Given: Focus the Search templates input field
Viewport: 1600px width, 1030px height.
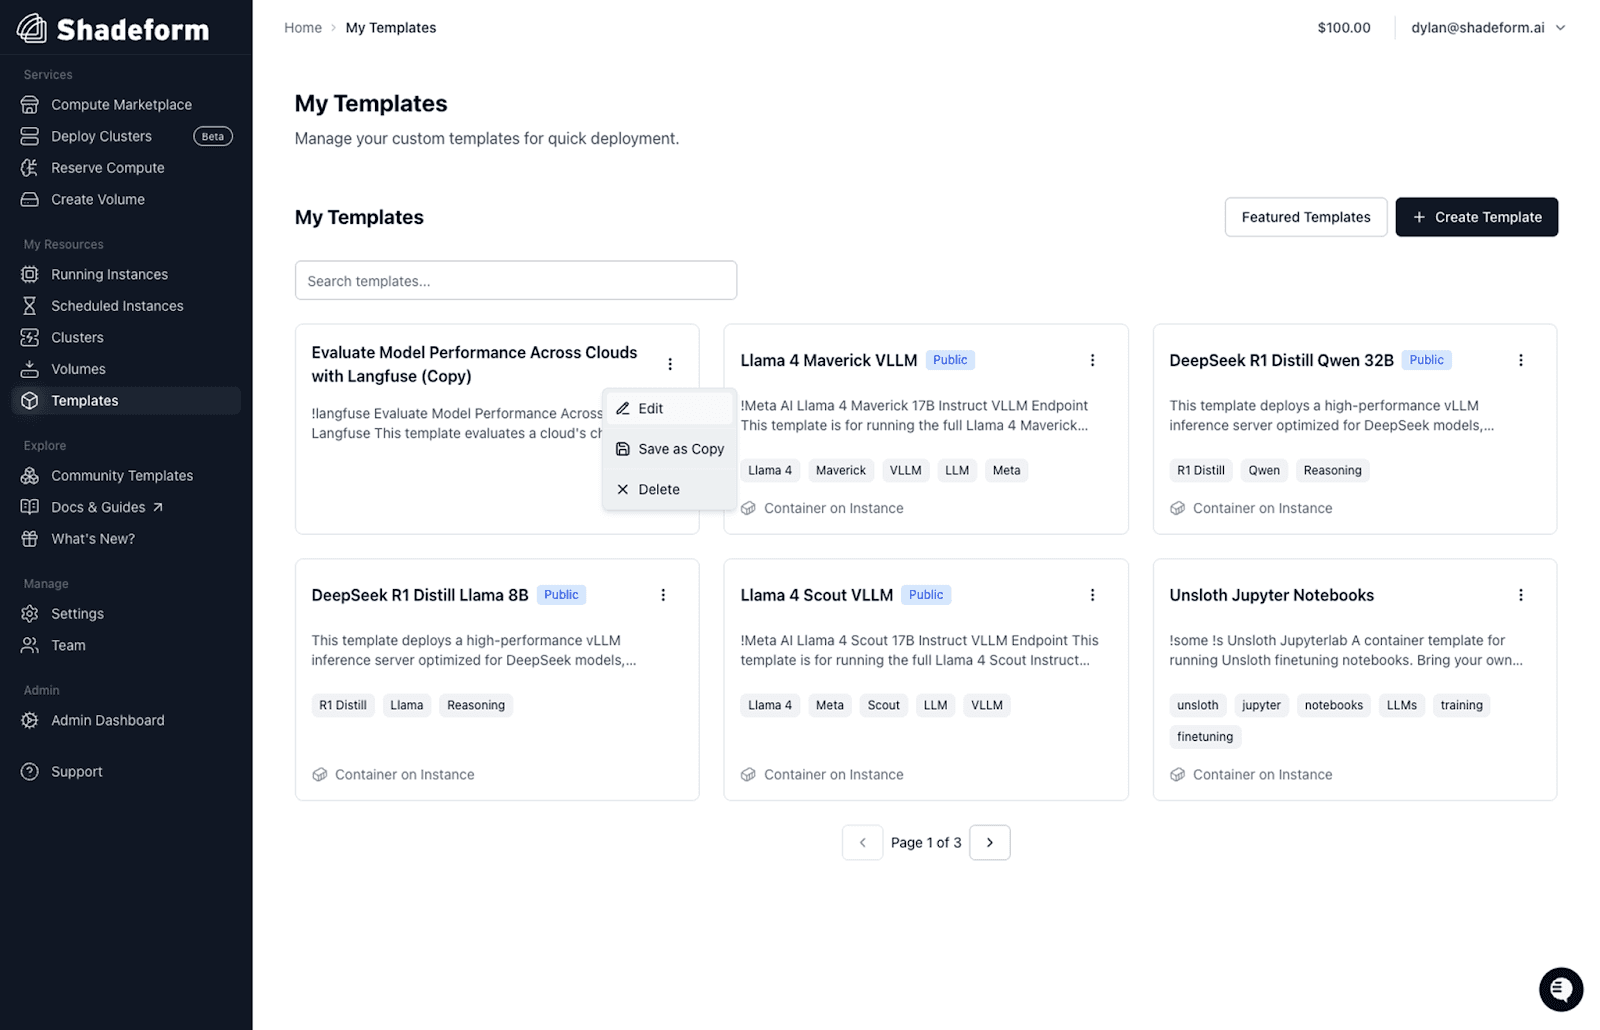Looking at the screenshot, I should click(515, 281).
